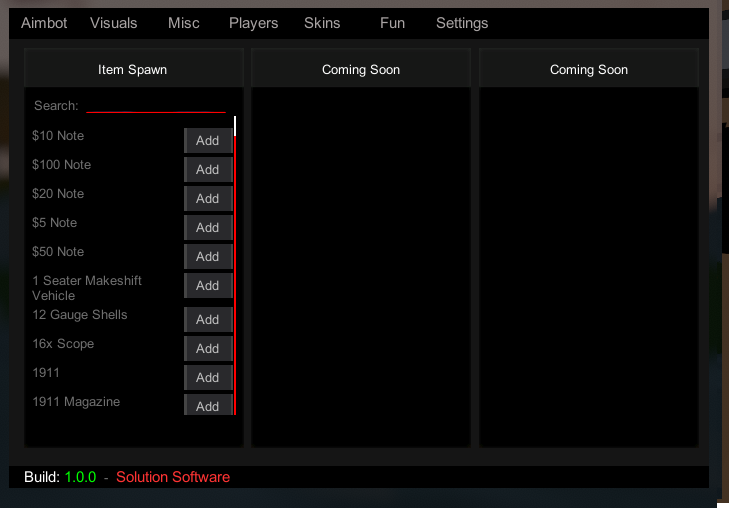Select the 1911 Magazine label

[x=76, y=402]
